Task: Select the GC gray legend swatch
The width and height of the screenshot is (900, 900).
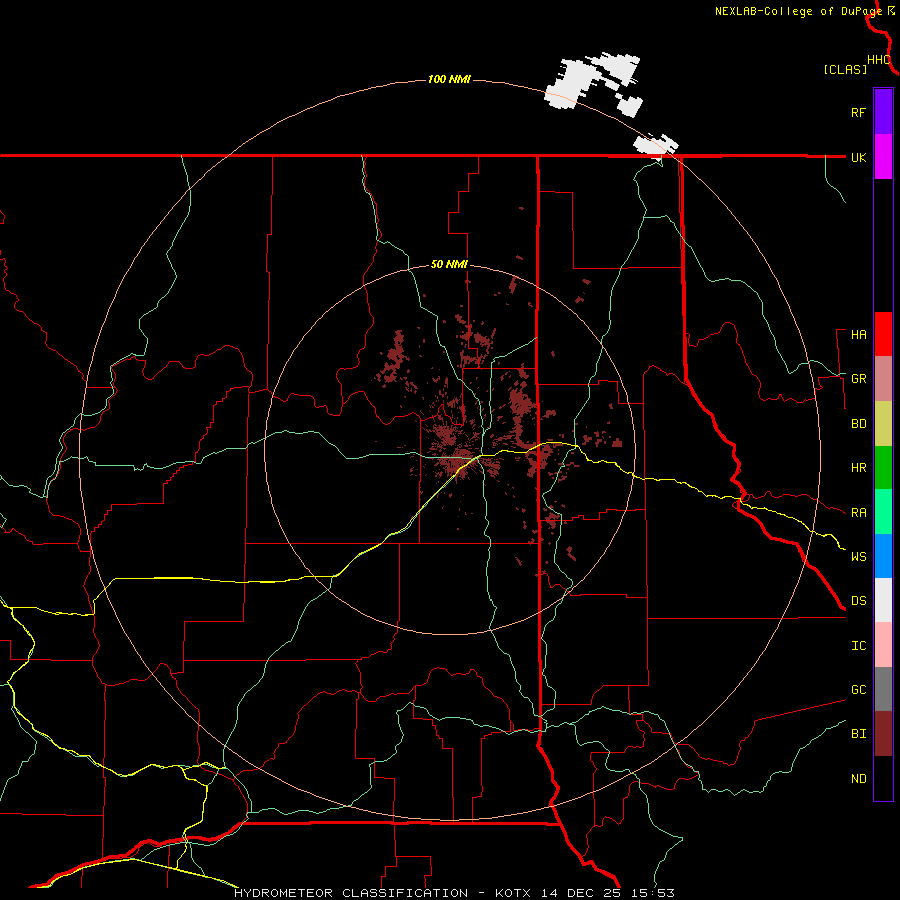Action: point(883,689)
